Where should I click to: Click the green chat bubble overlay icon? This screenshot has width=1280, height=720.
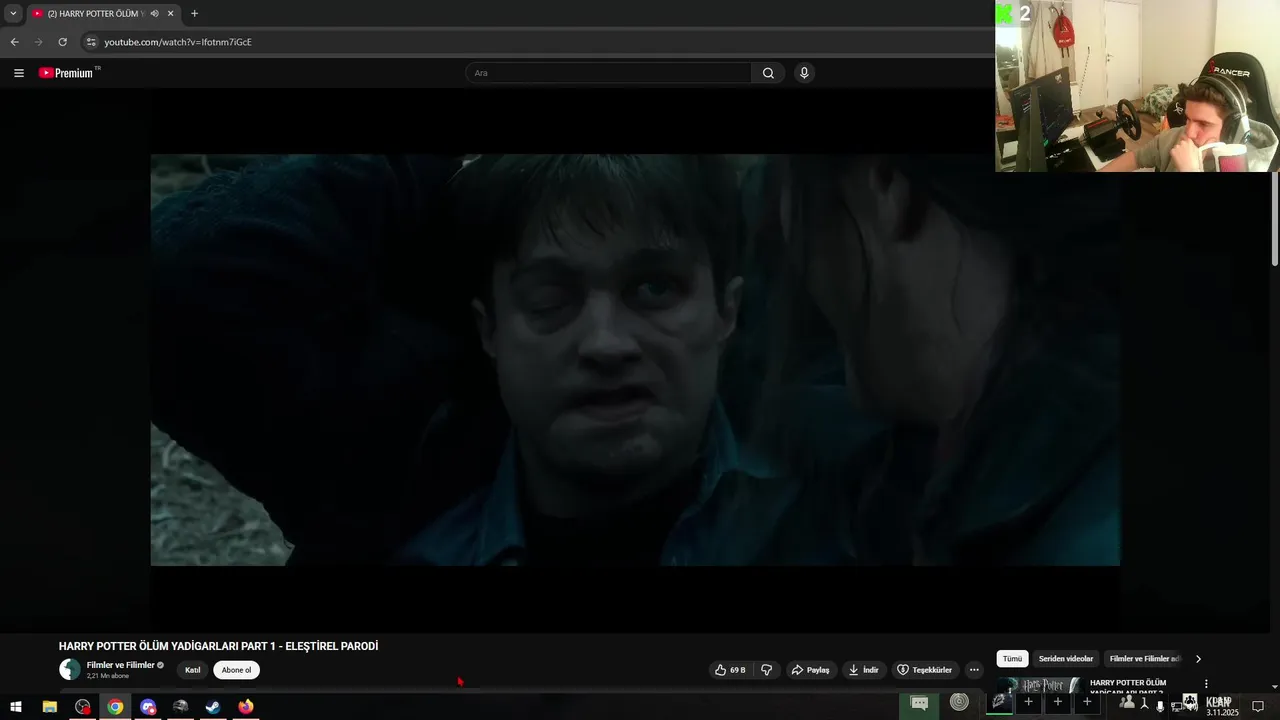pos(919,704)
